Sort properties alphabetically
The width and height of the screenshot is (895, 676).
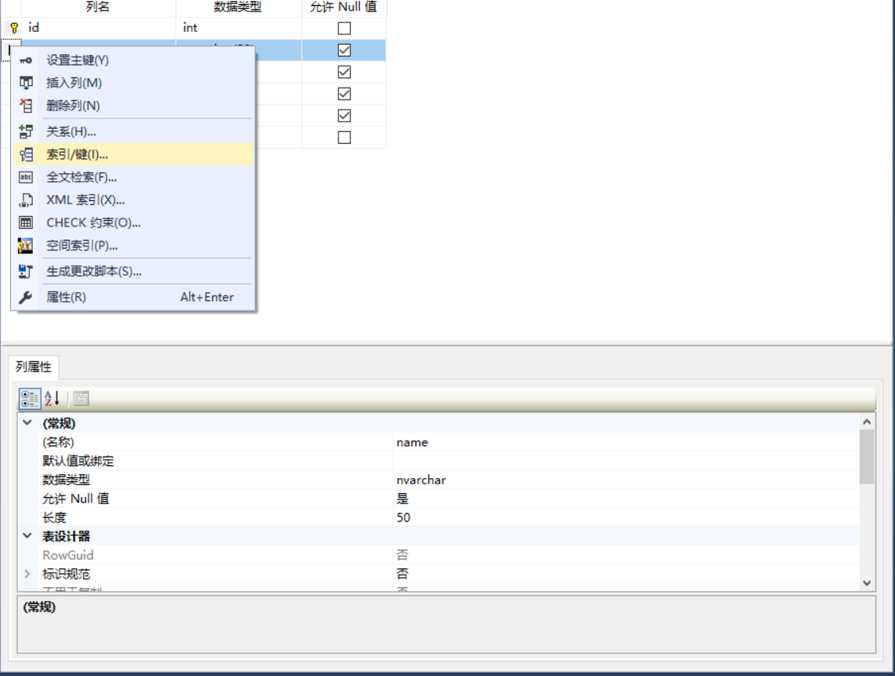[x=52, y=399]
